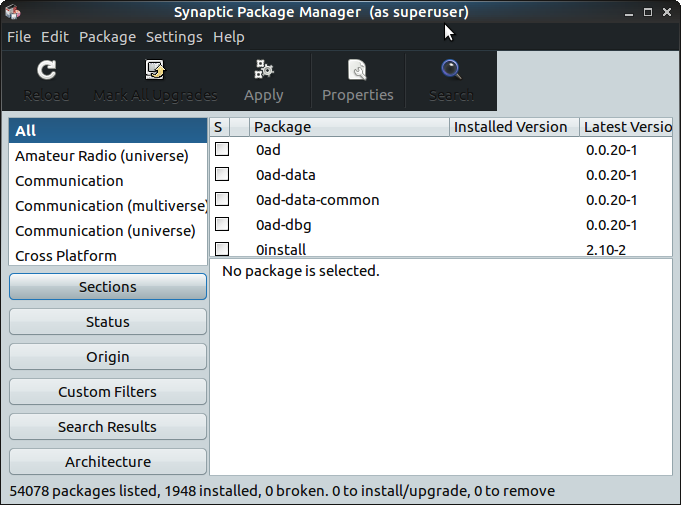The width and height of the screenshot is (681, 505).
Task: Toggle the checkbox for 0ad package
Action: coord(222,149)
